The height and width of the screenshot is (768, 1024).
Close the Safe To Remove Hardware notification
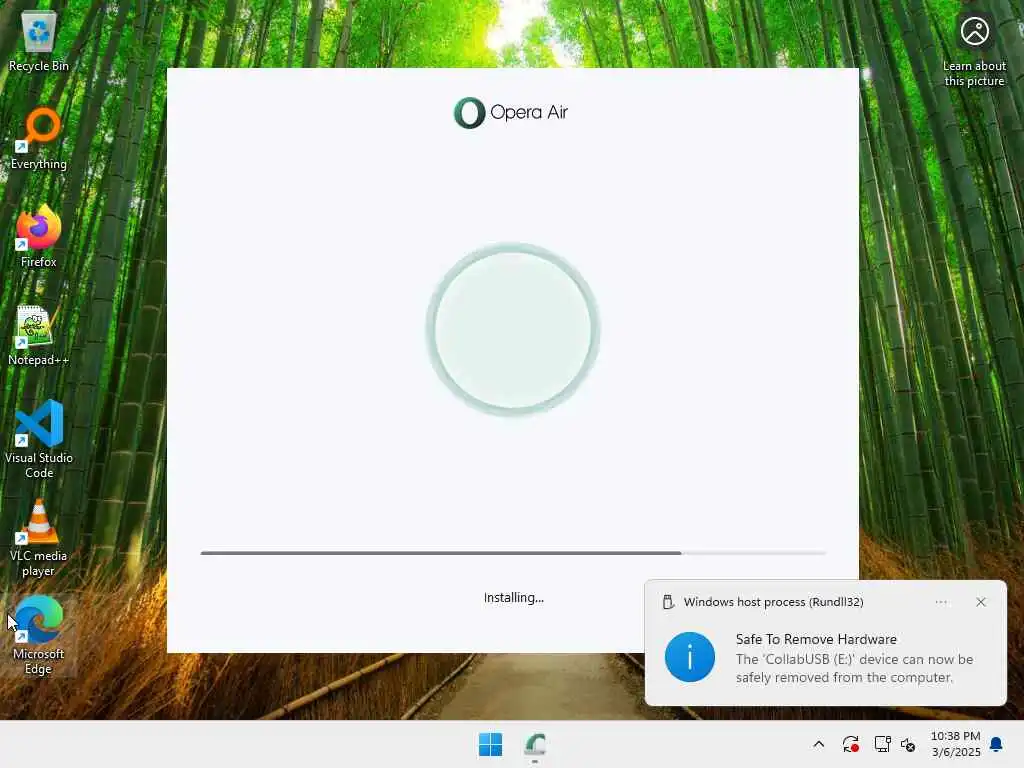pyautogui.click(x=981, y=602)
